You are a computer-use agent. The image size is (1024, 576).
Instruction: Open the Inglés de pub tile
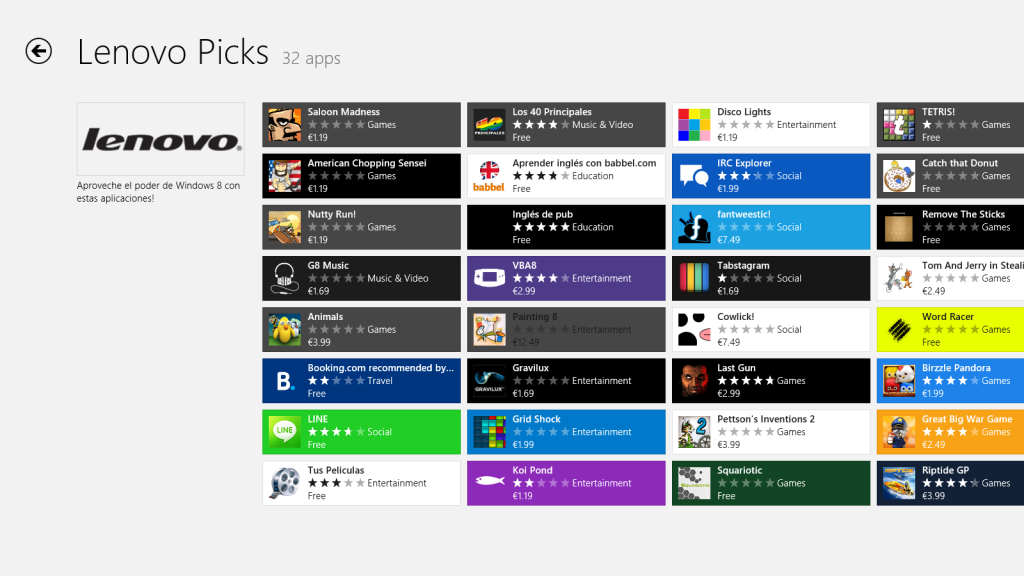(x=566, y=227)
